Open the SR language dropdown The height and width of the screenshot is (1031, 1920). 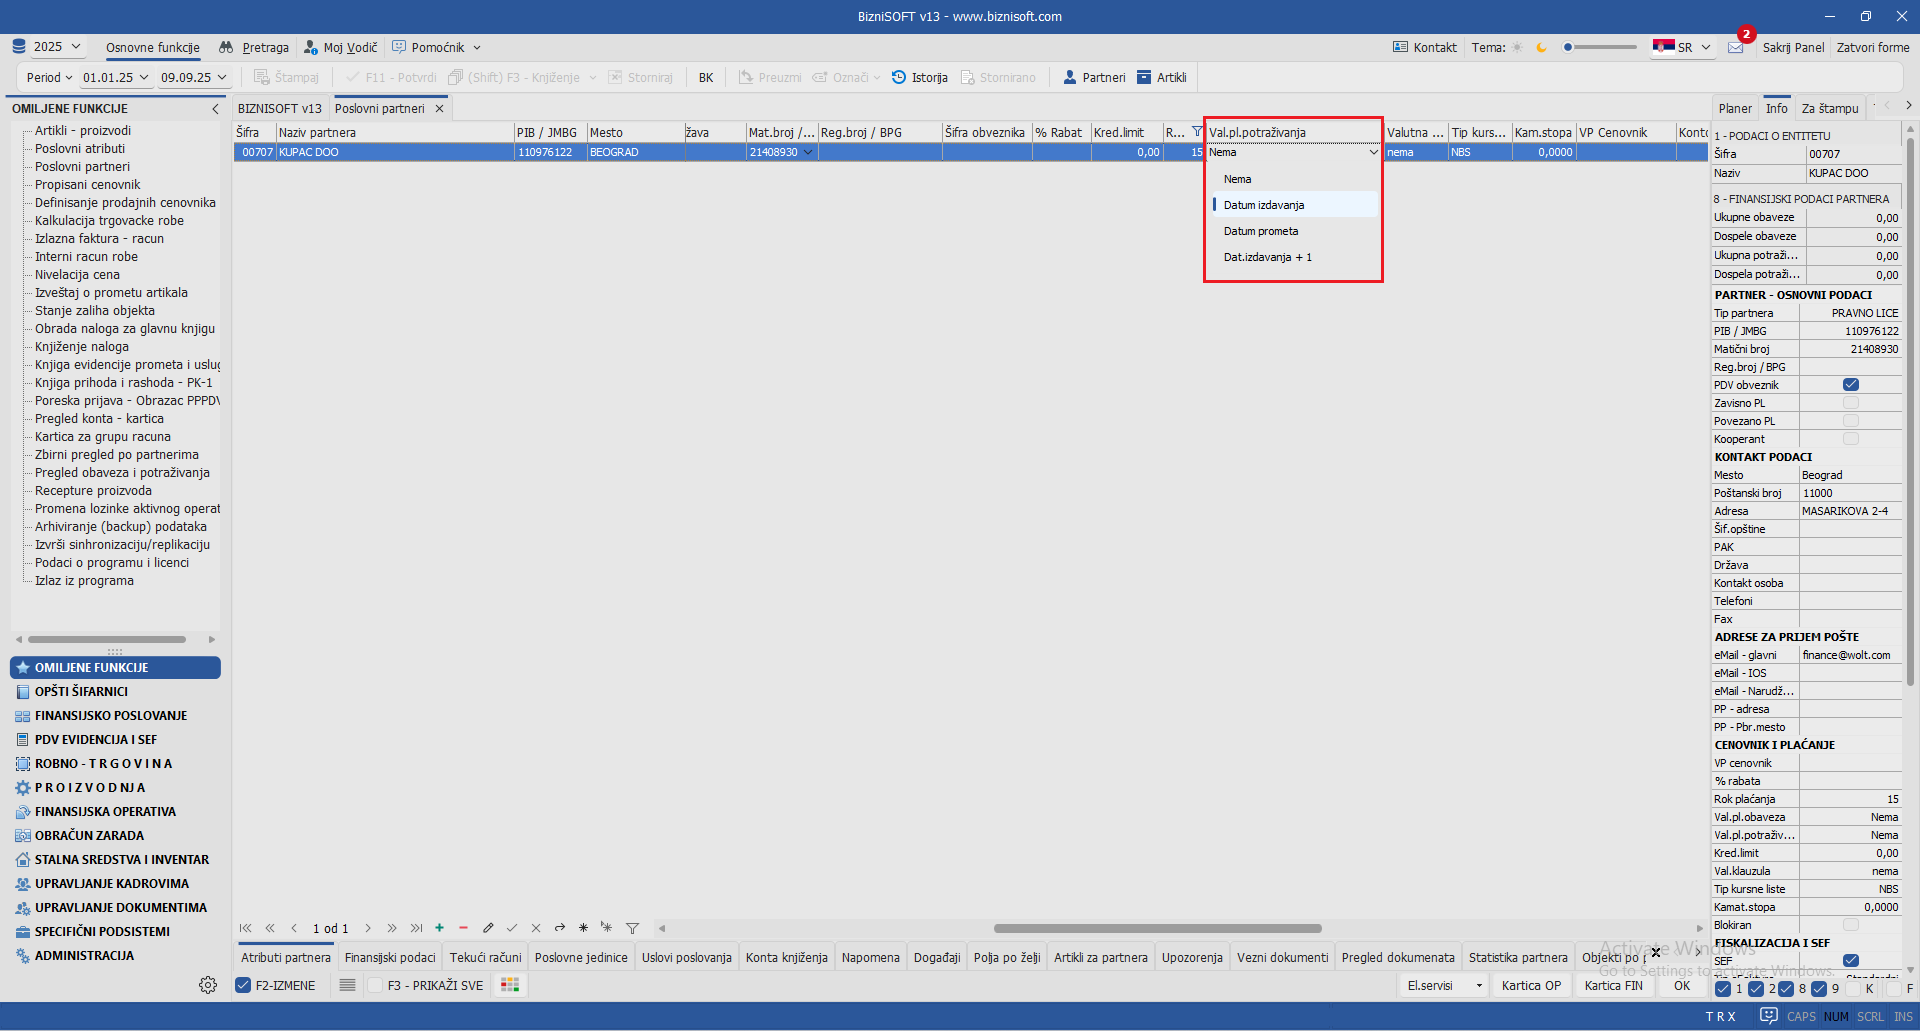1682,47
